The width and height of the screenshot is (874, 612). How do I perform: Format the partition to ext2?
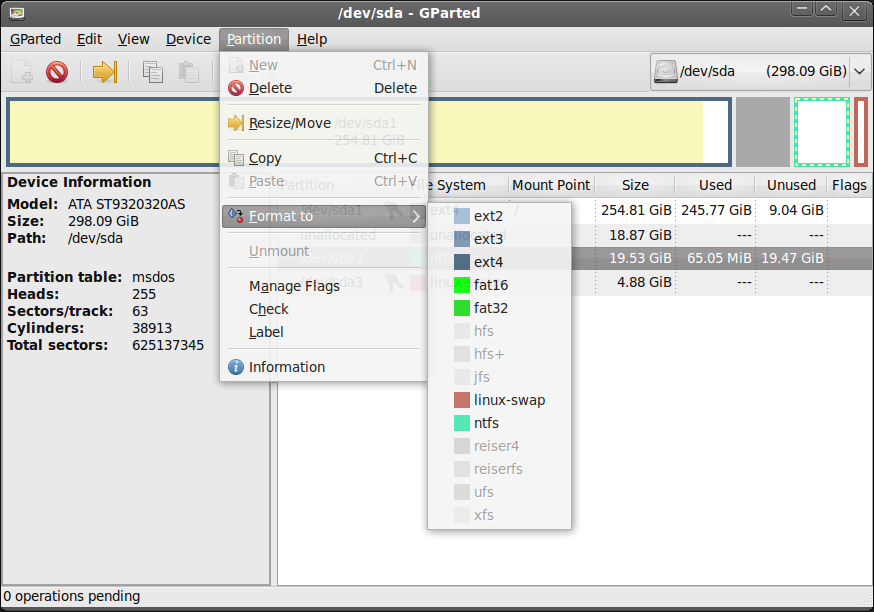(499, 216)
